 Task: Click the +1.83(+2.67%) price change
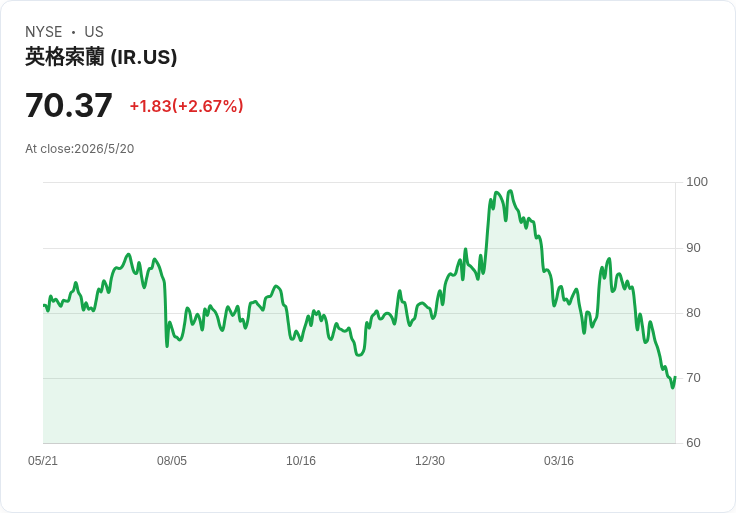pyautogui.click(x=186, y=106)
